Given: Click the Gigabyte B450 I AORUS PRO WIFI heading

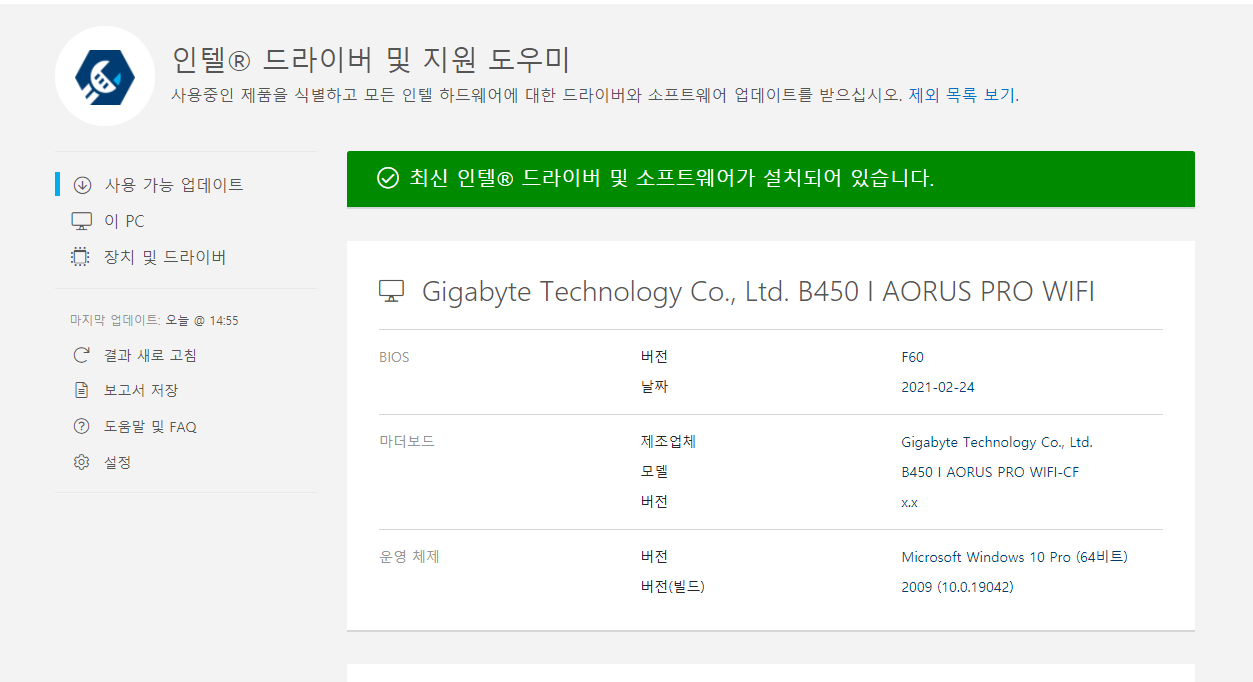Looking at the screenshot, I should pyautogui.click(x=758, y=292).
